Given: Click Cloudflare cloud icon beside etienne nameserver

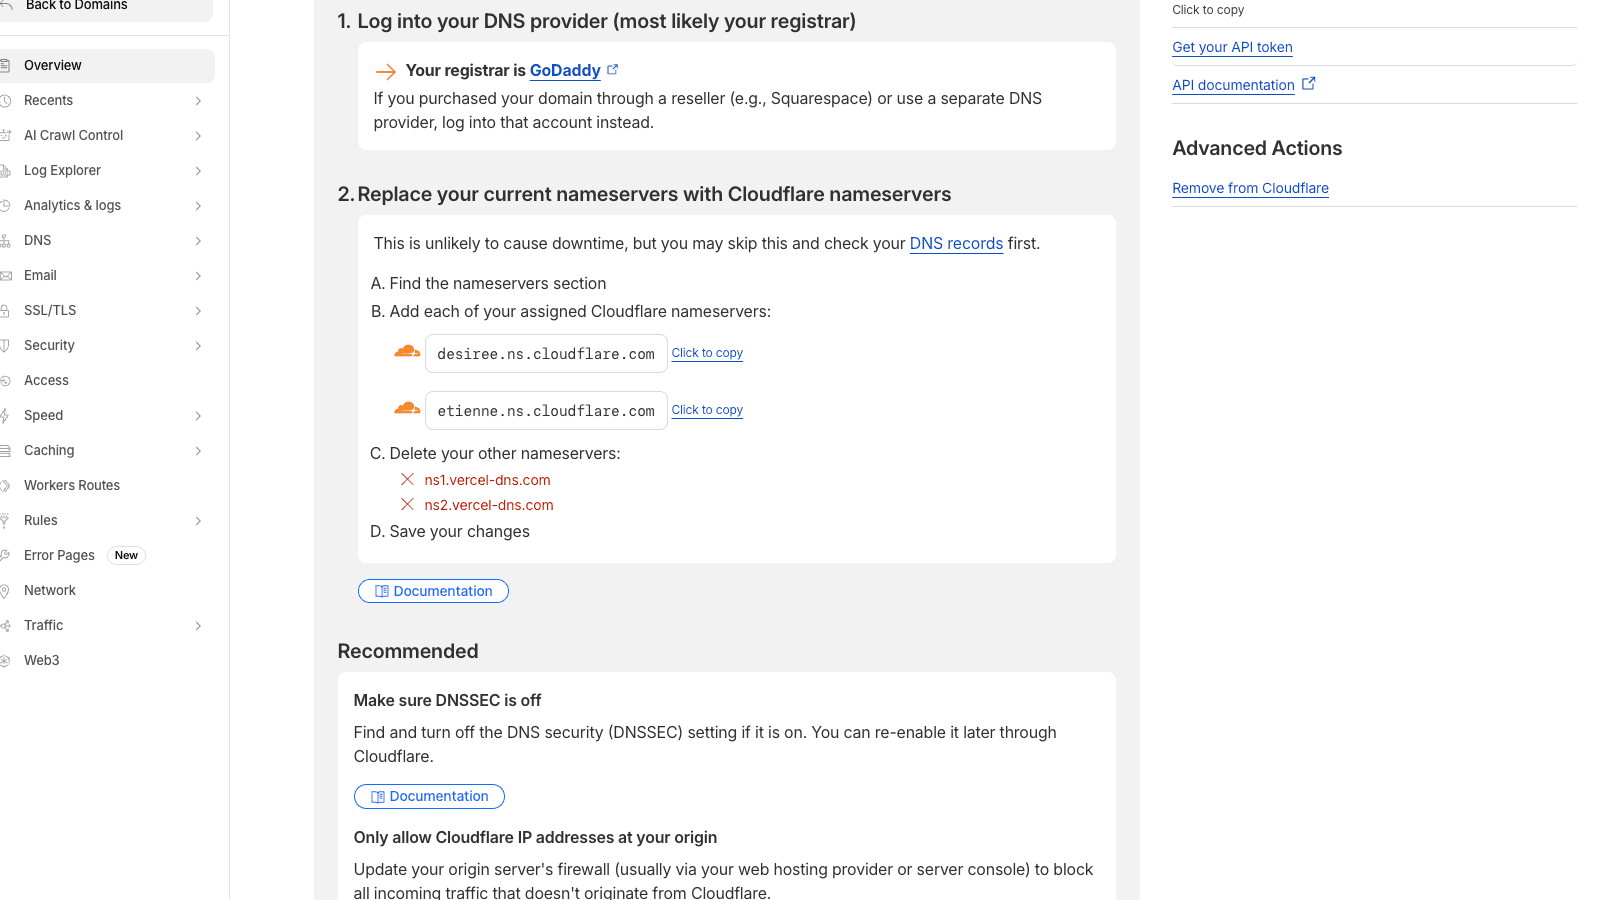Looking at the screenshot, I should point(407,409).
